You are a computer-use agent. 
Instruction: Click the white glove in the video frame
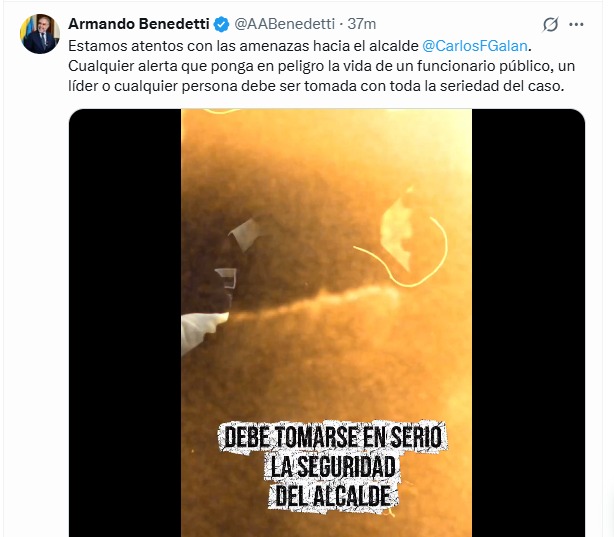pyautogui.click(x=202, y=331)
